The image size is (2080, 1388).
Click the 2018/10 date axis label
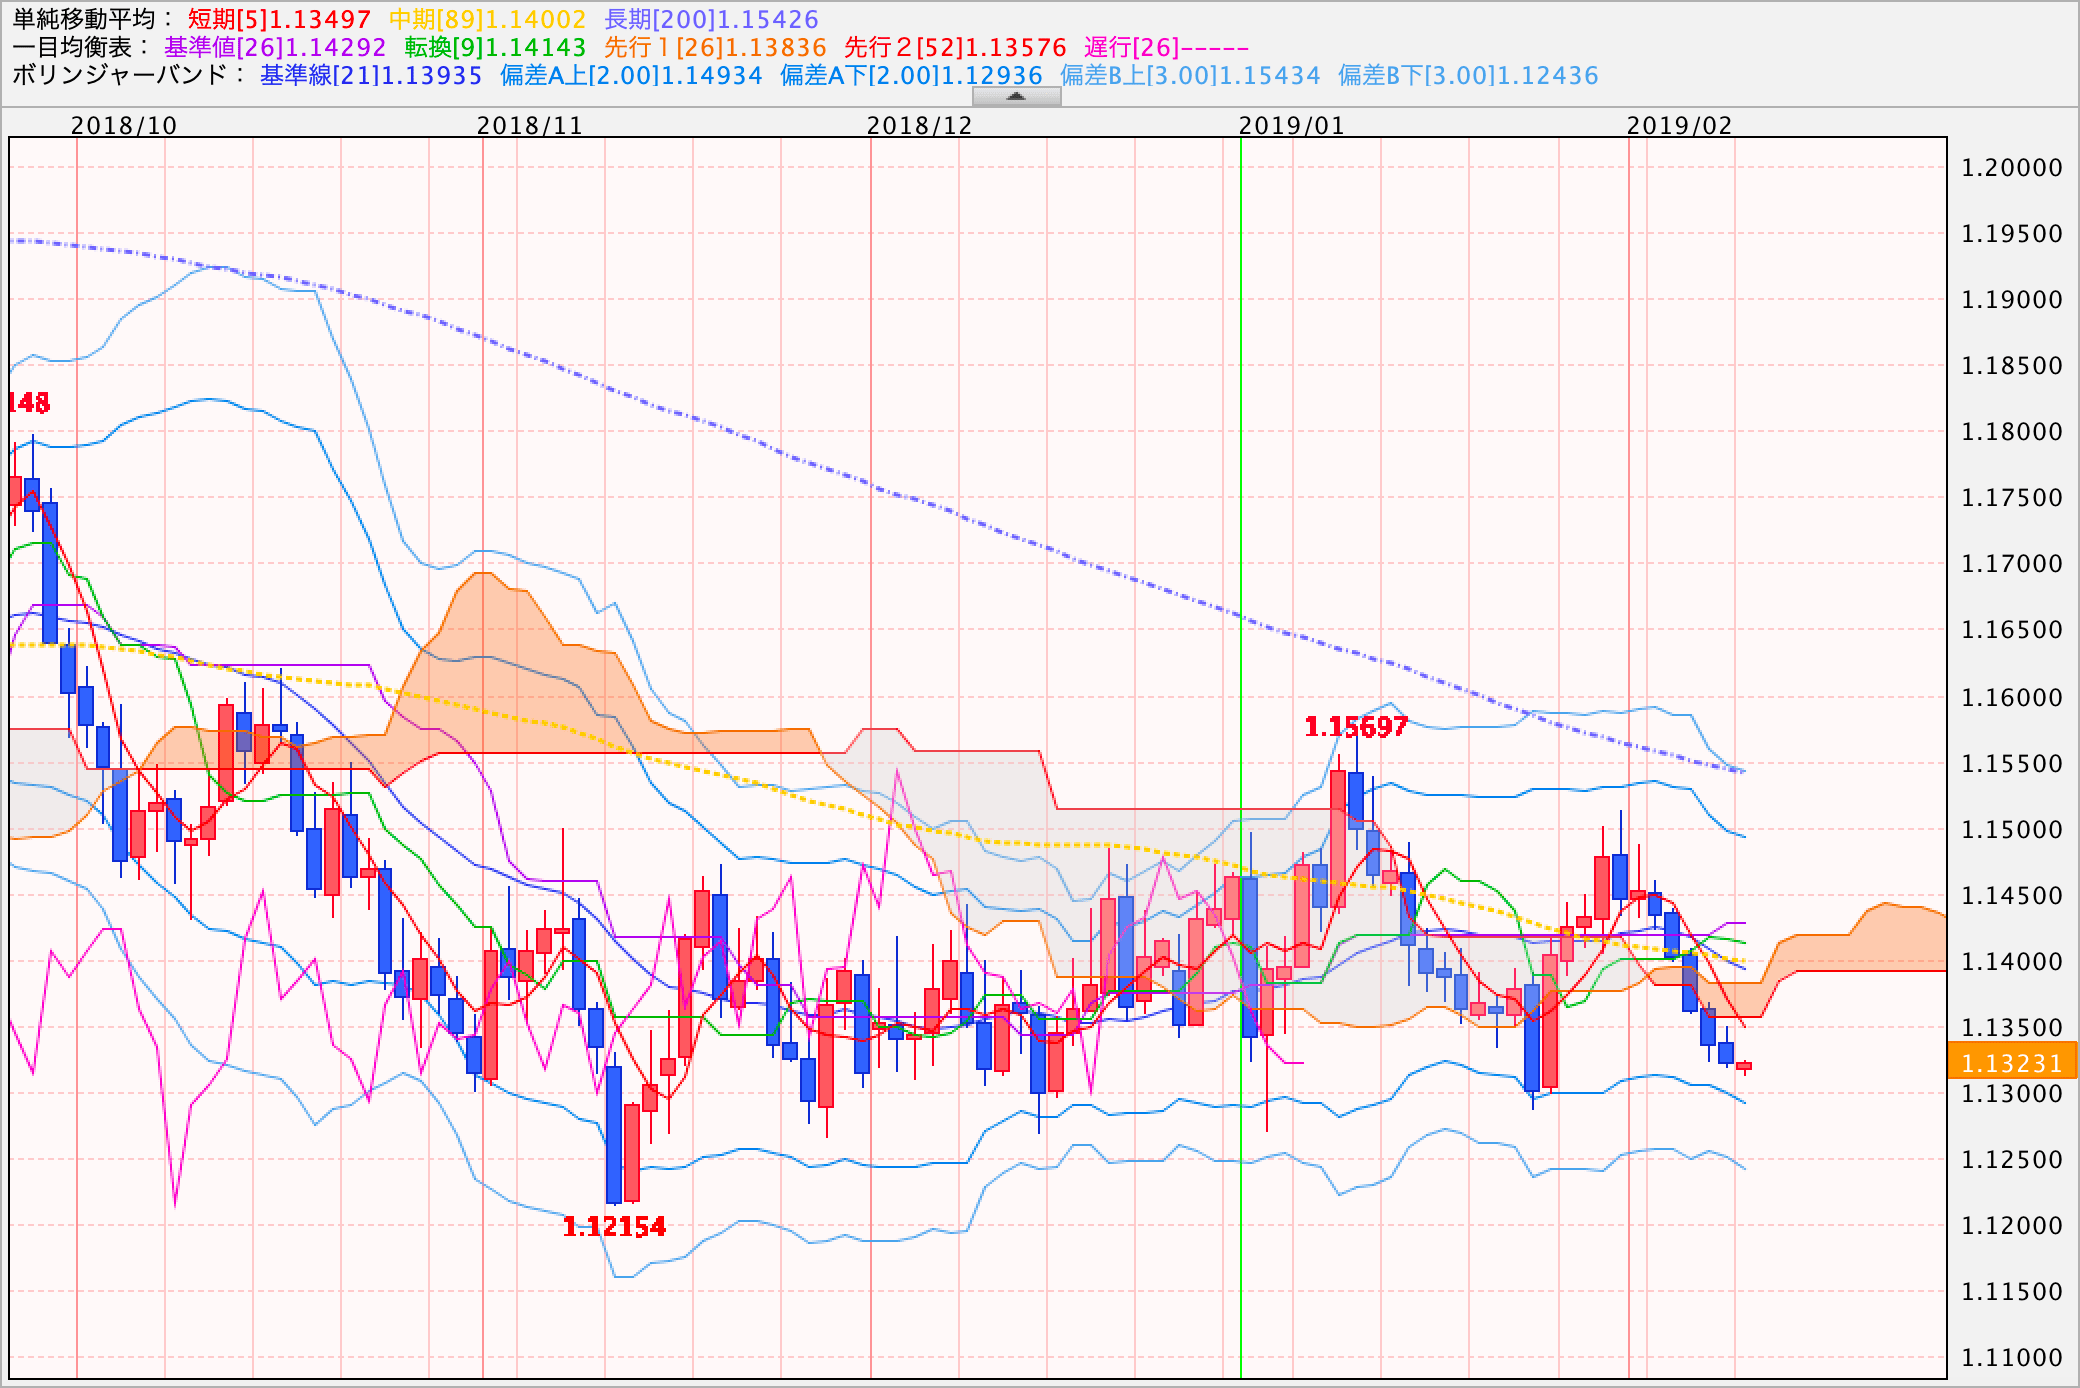point(124,125)
